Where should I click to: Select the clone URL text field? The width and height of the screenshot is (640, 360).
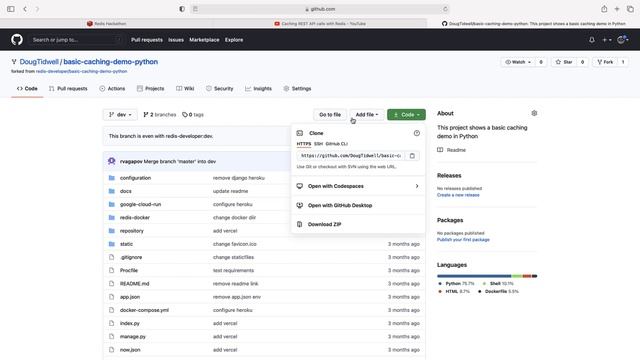click(x=351, y=156)
